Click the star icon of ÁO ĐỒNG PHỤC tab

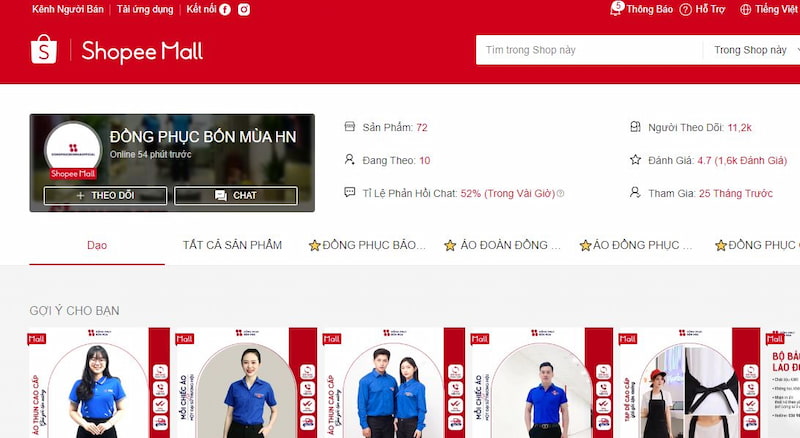585,246
